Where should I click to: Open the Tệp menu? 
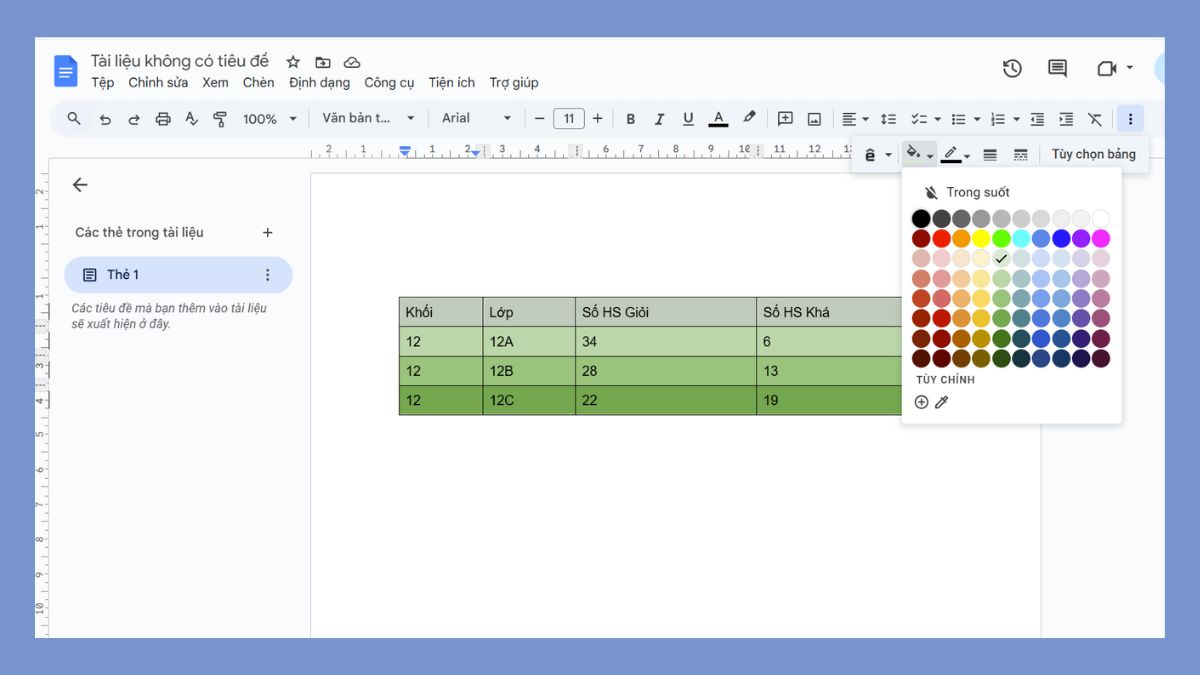(x=103, y=83)
